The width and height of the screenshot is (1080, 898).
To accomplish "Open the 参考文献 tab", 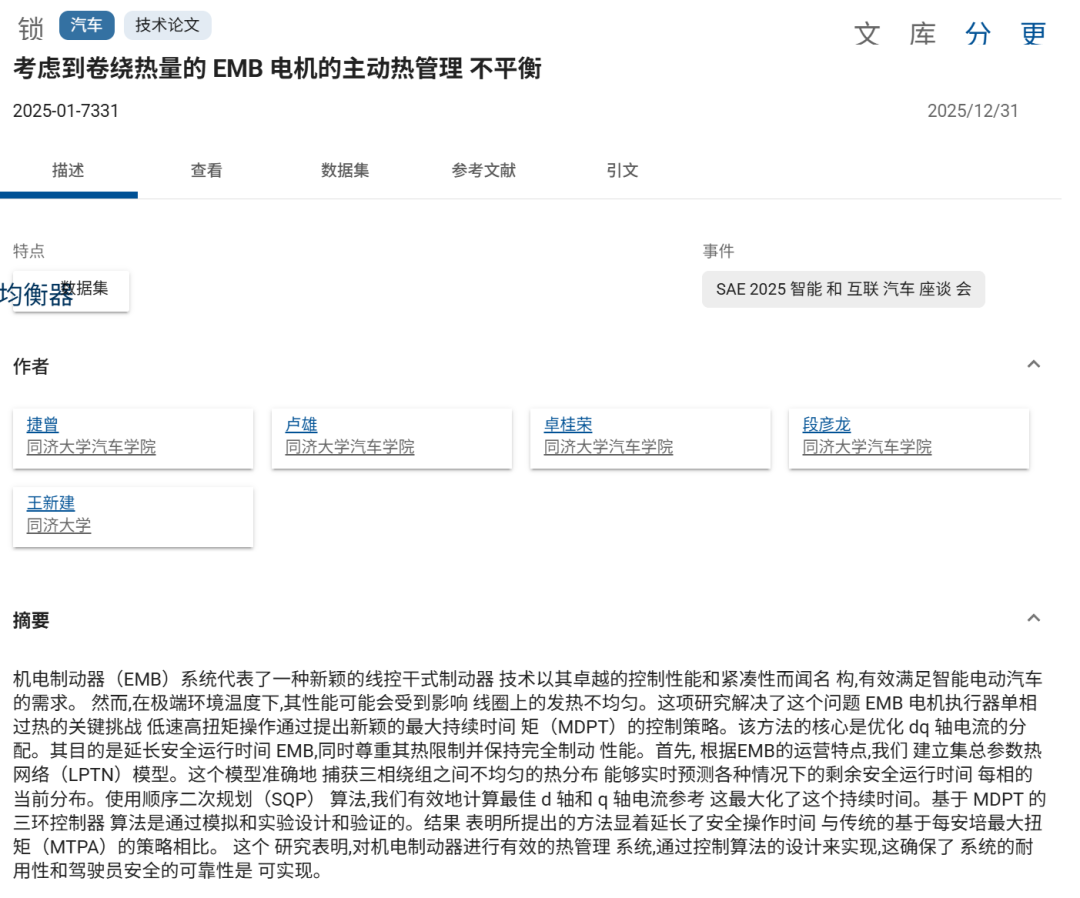I will click(x=484, y=170).
